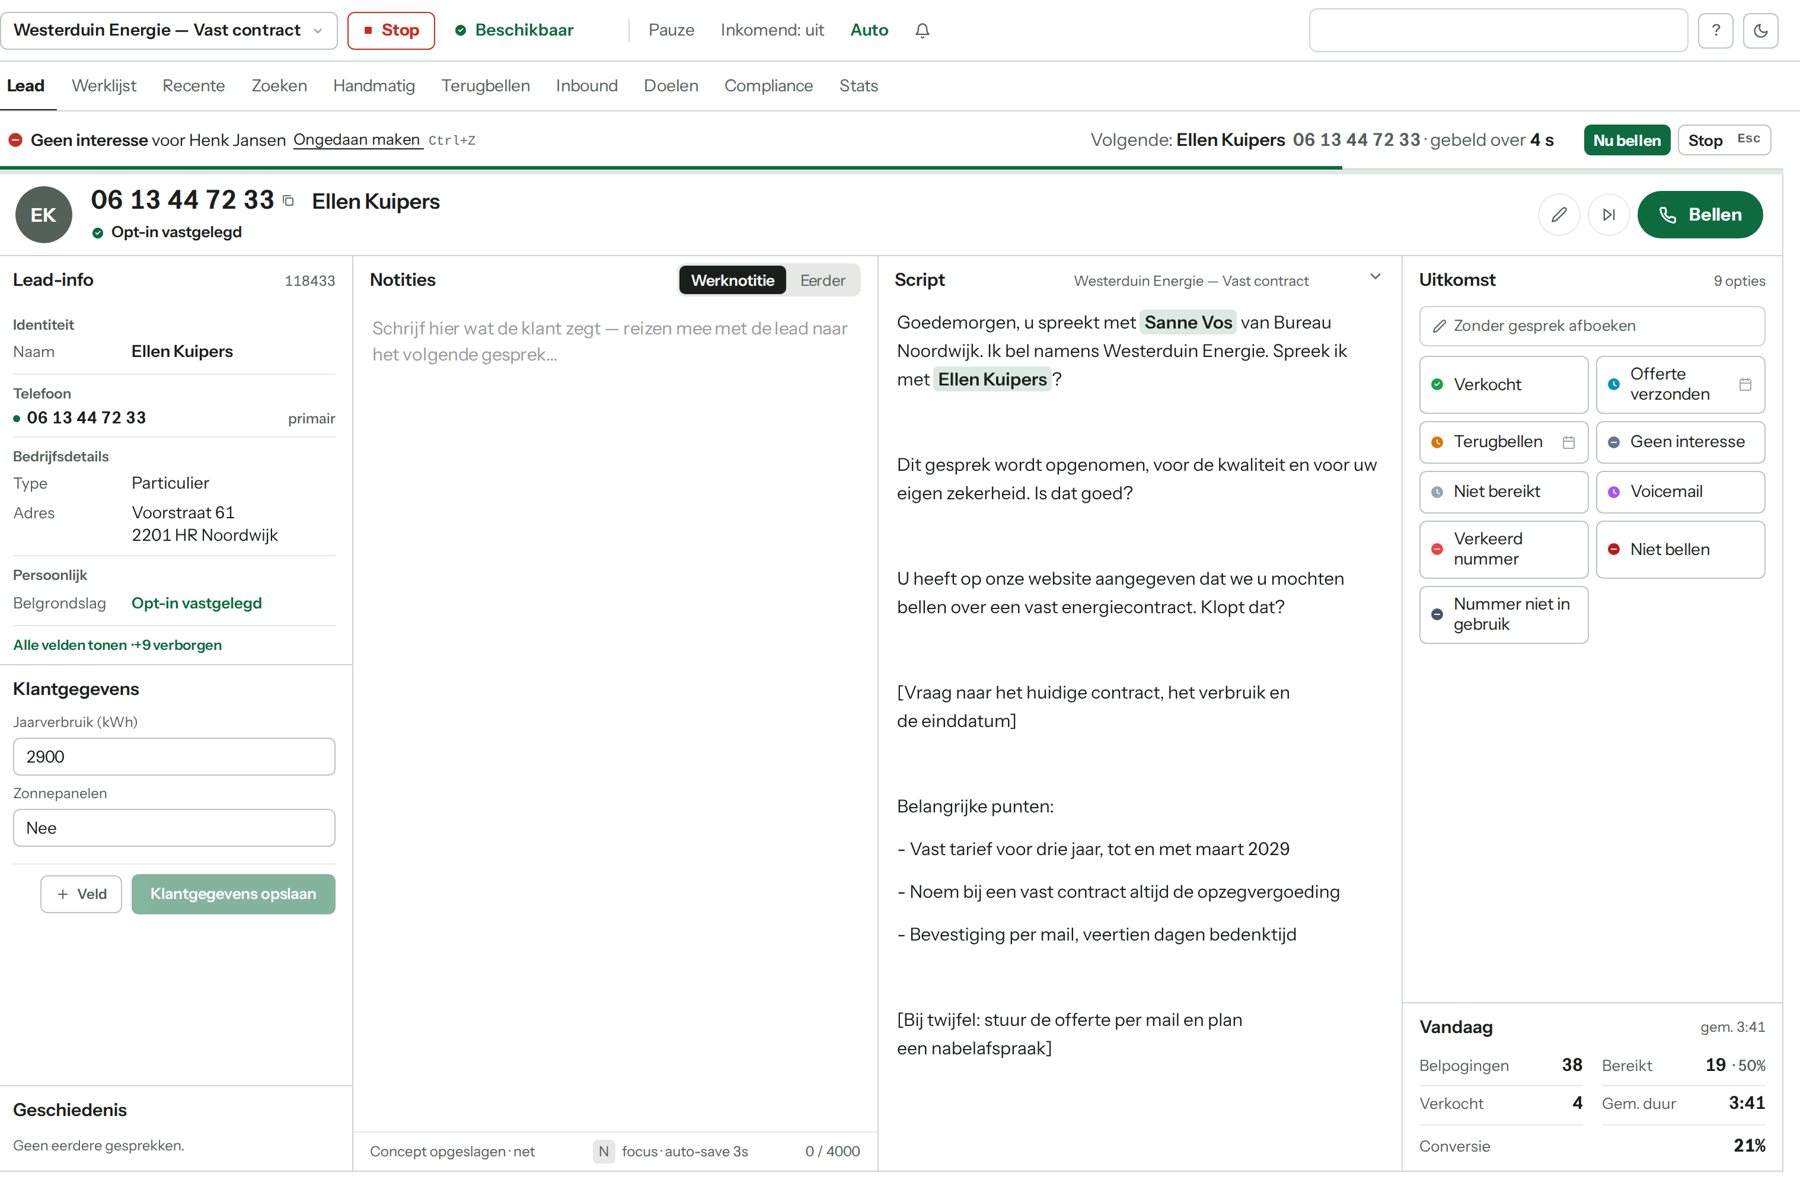Click the Jaarverbruik (kWh) field
Image resolution: width=1800 pixels, height=1186 pixels.
pos(174,757)
